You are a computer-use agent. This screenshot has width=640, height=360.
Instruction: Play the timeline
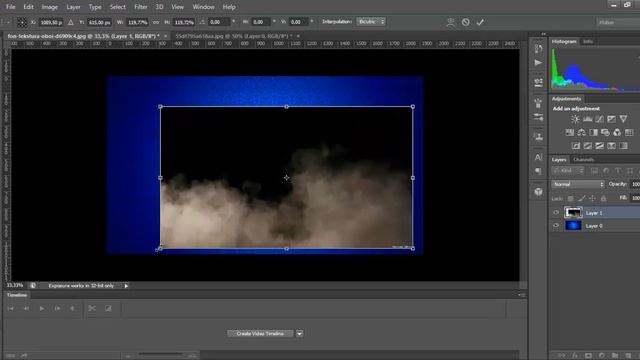(x=42, y=309)
